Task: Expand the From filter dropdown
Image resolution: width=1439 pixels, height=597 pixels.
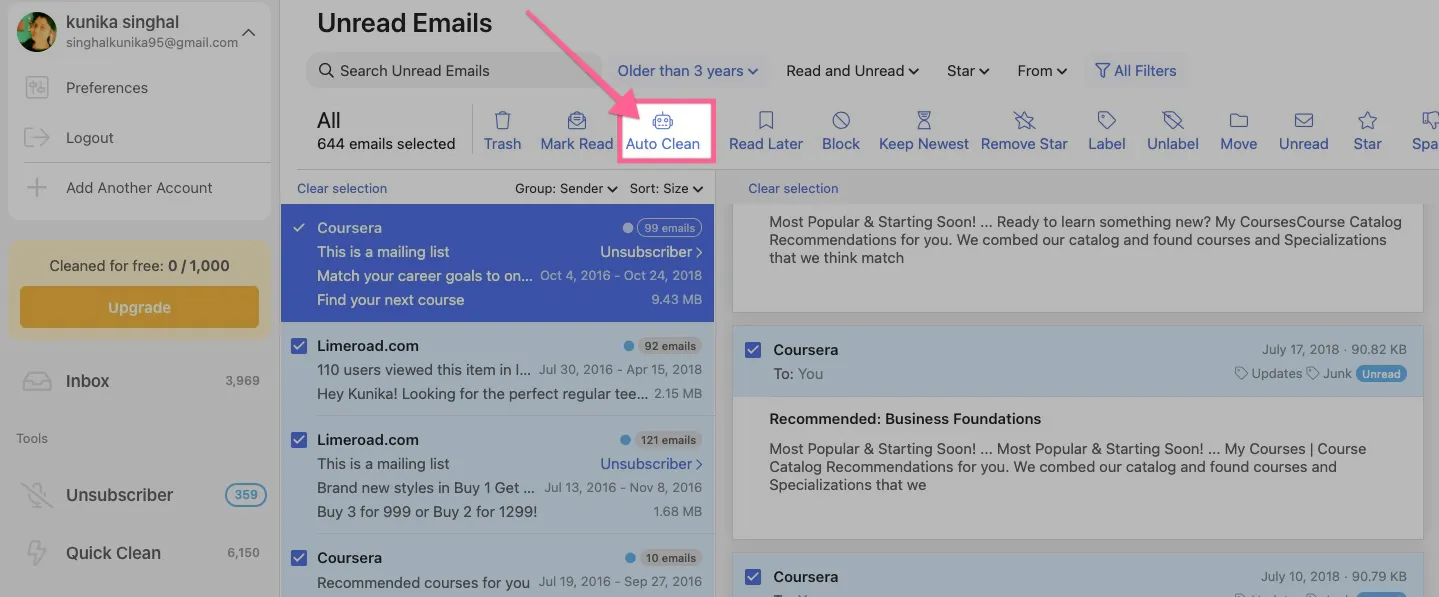Action: tap(1042, 71)
